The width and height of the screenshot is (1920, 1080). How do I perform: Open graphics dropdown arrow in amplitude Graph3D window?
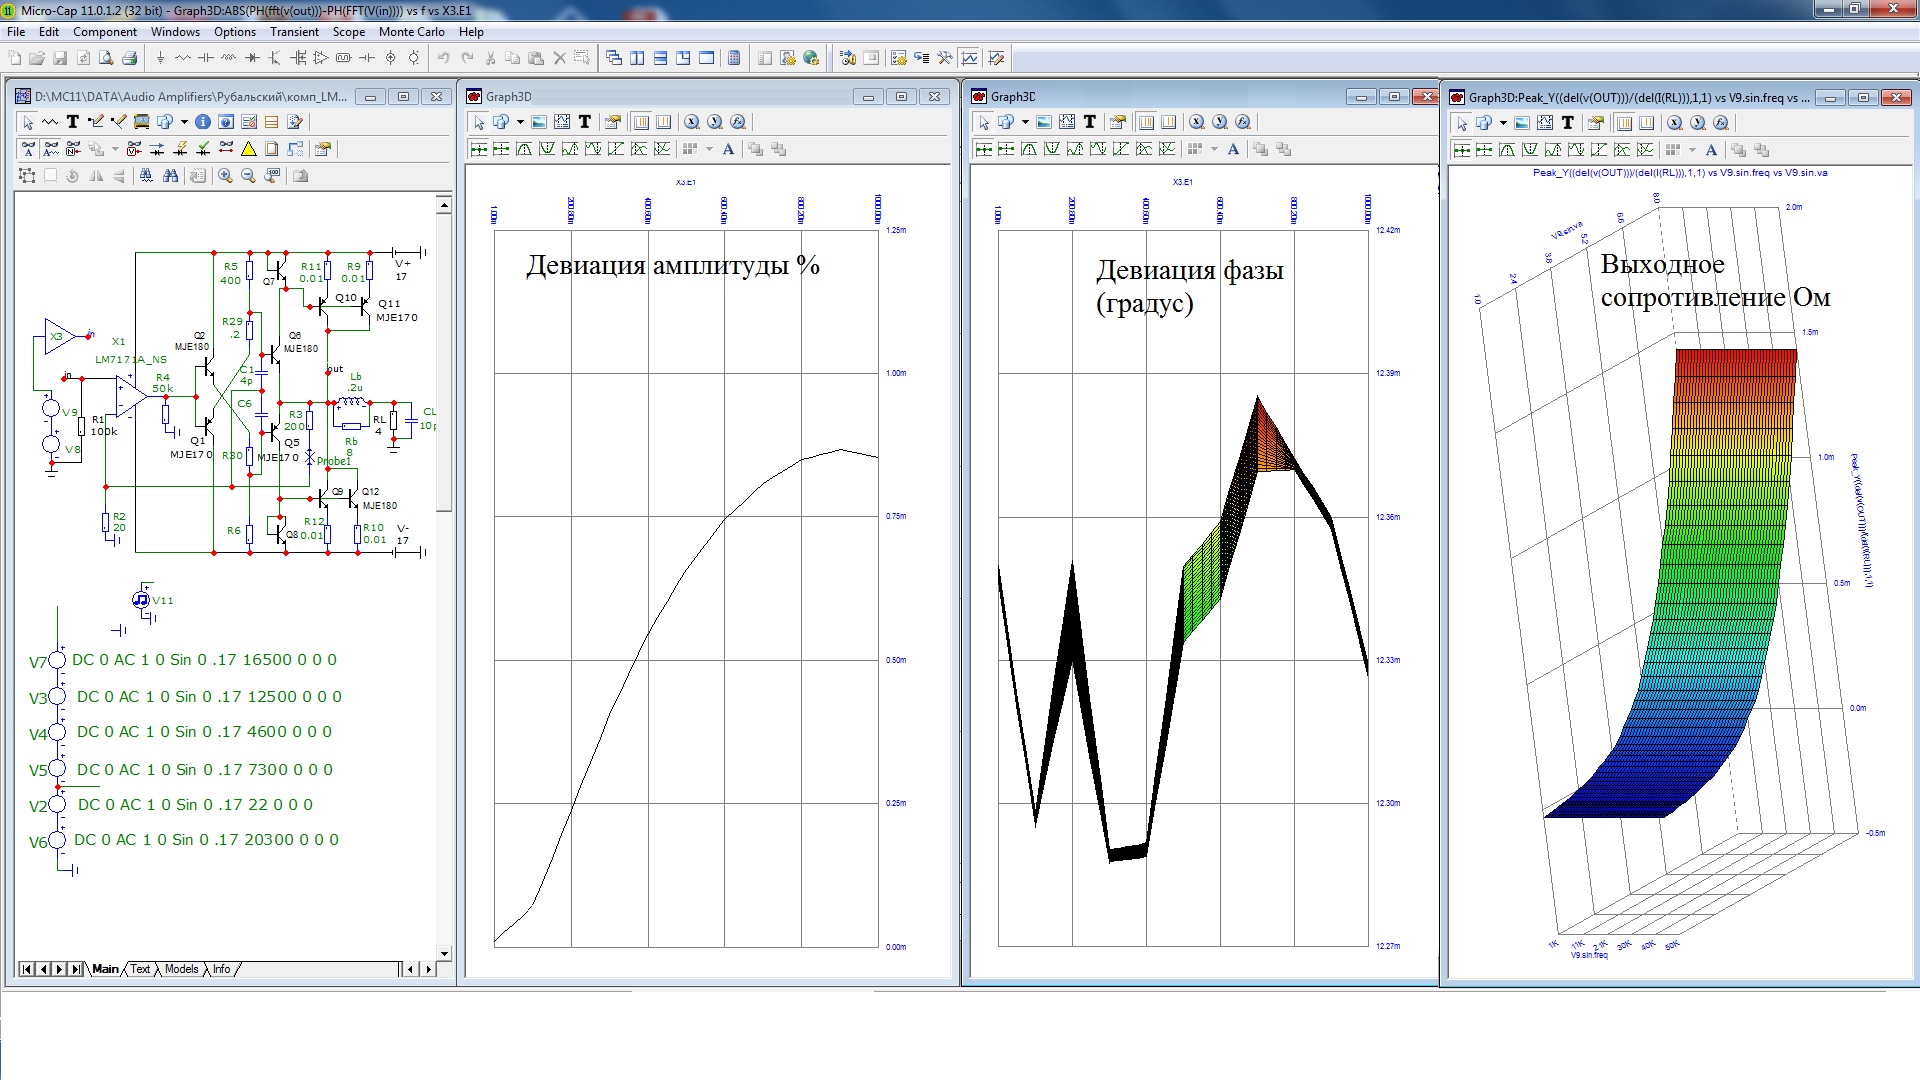(520, 122)
